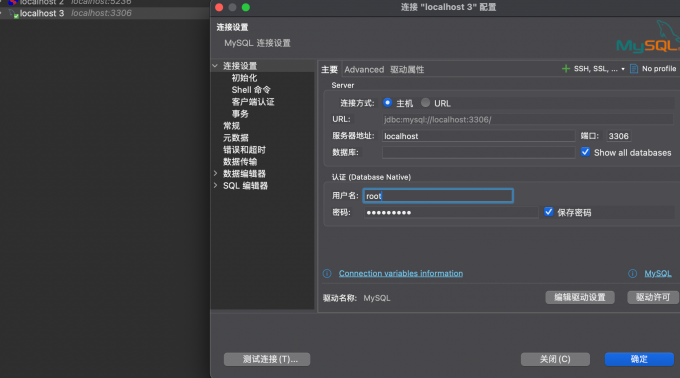Click the 端口 3306 field
The width and height of the screenshot is (680, 378).
pos(618,136)
